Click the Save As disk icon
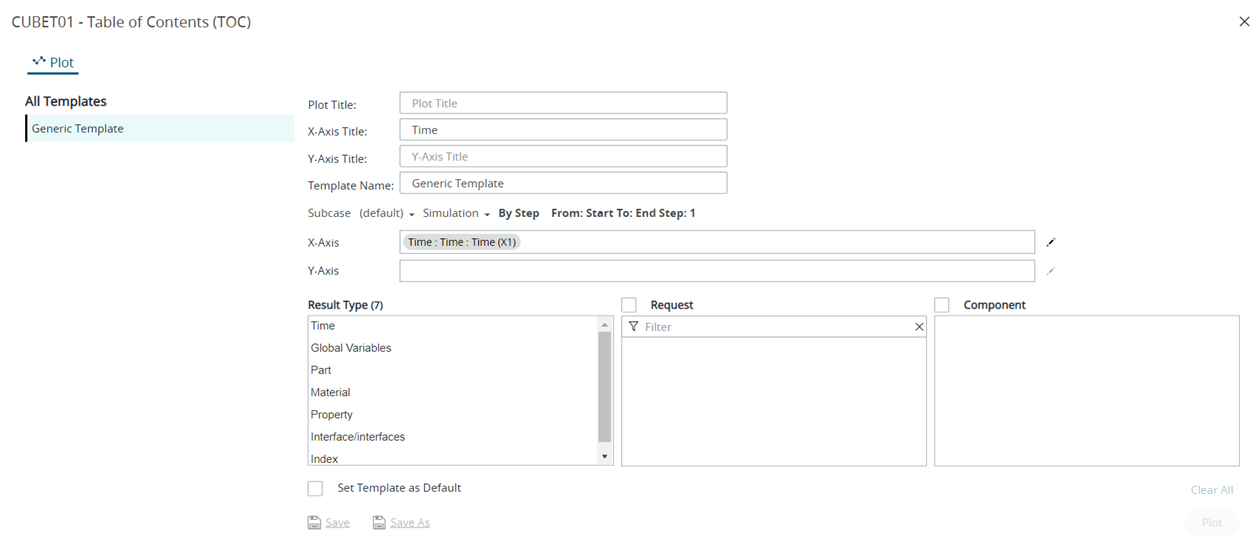1260x560 pixels. tap(379, 522)
